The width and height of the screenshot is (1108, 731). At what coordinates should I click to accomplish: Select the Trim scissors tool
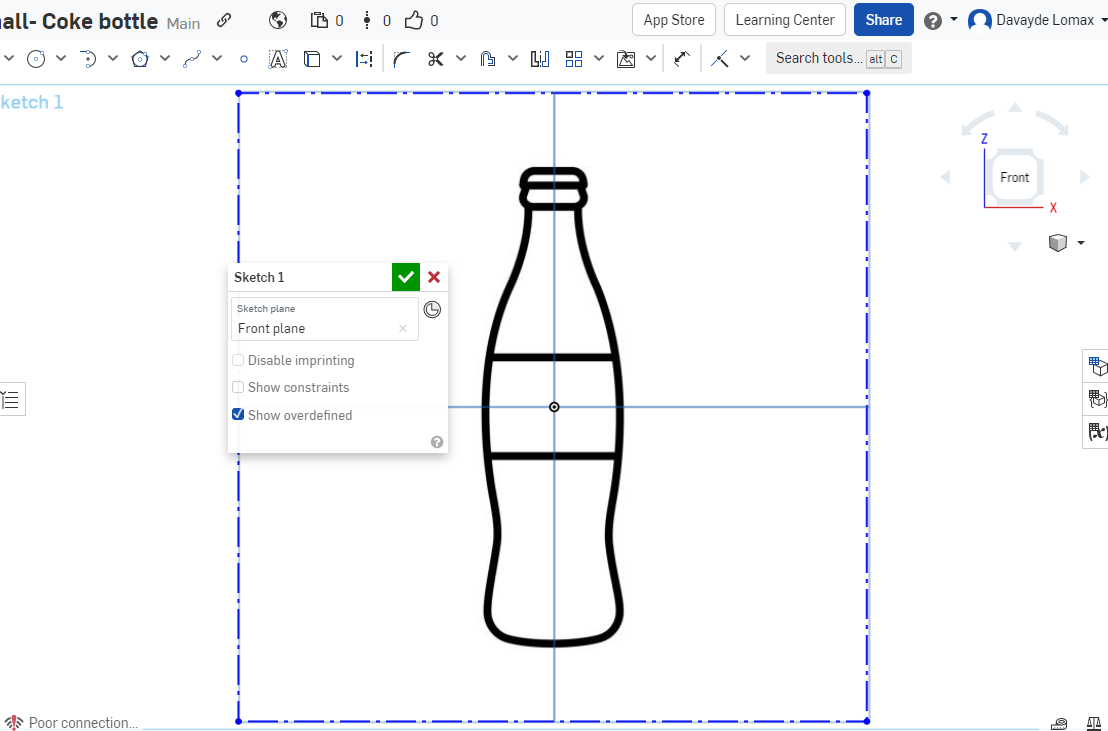coord(435,59)
